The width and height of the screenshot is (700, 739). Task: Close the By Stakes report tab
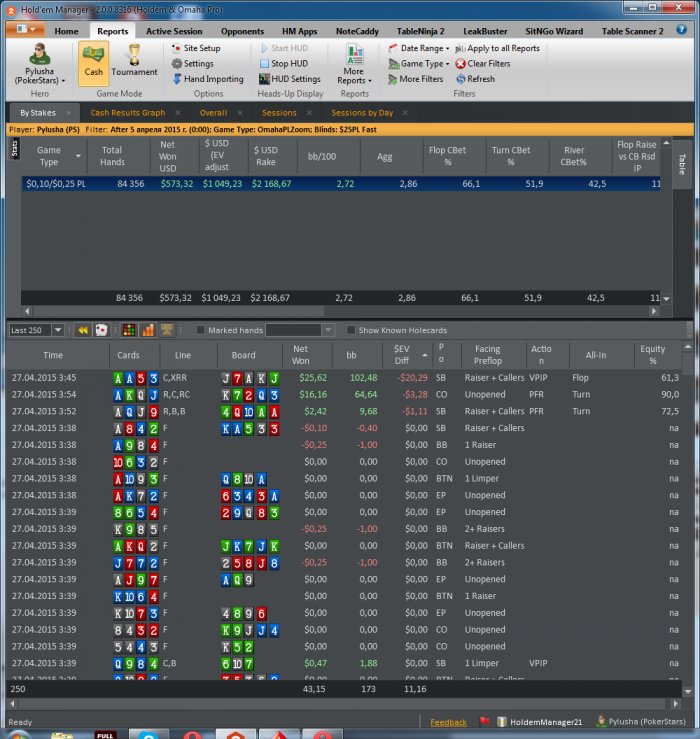click(x=68, y=113)
